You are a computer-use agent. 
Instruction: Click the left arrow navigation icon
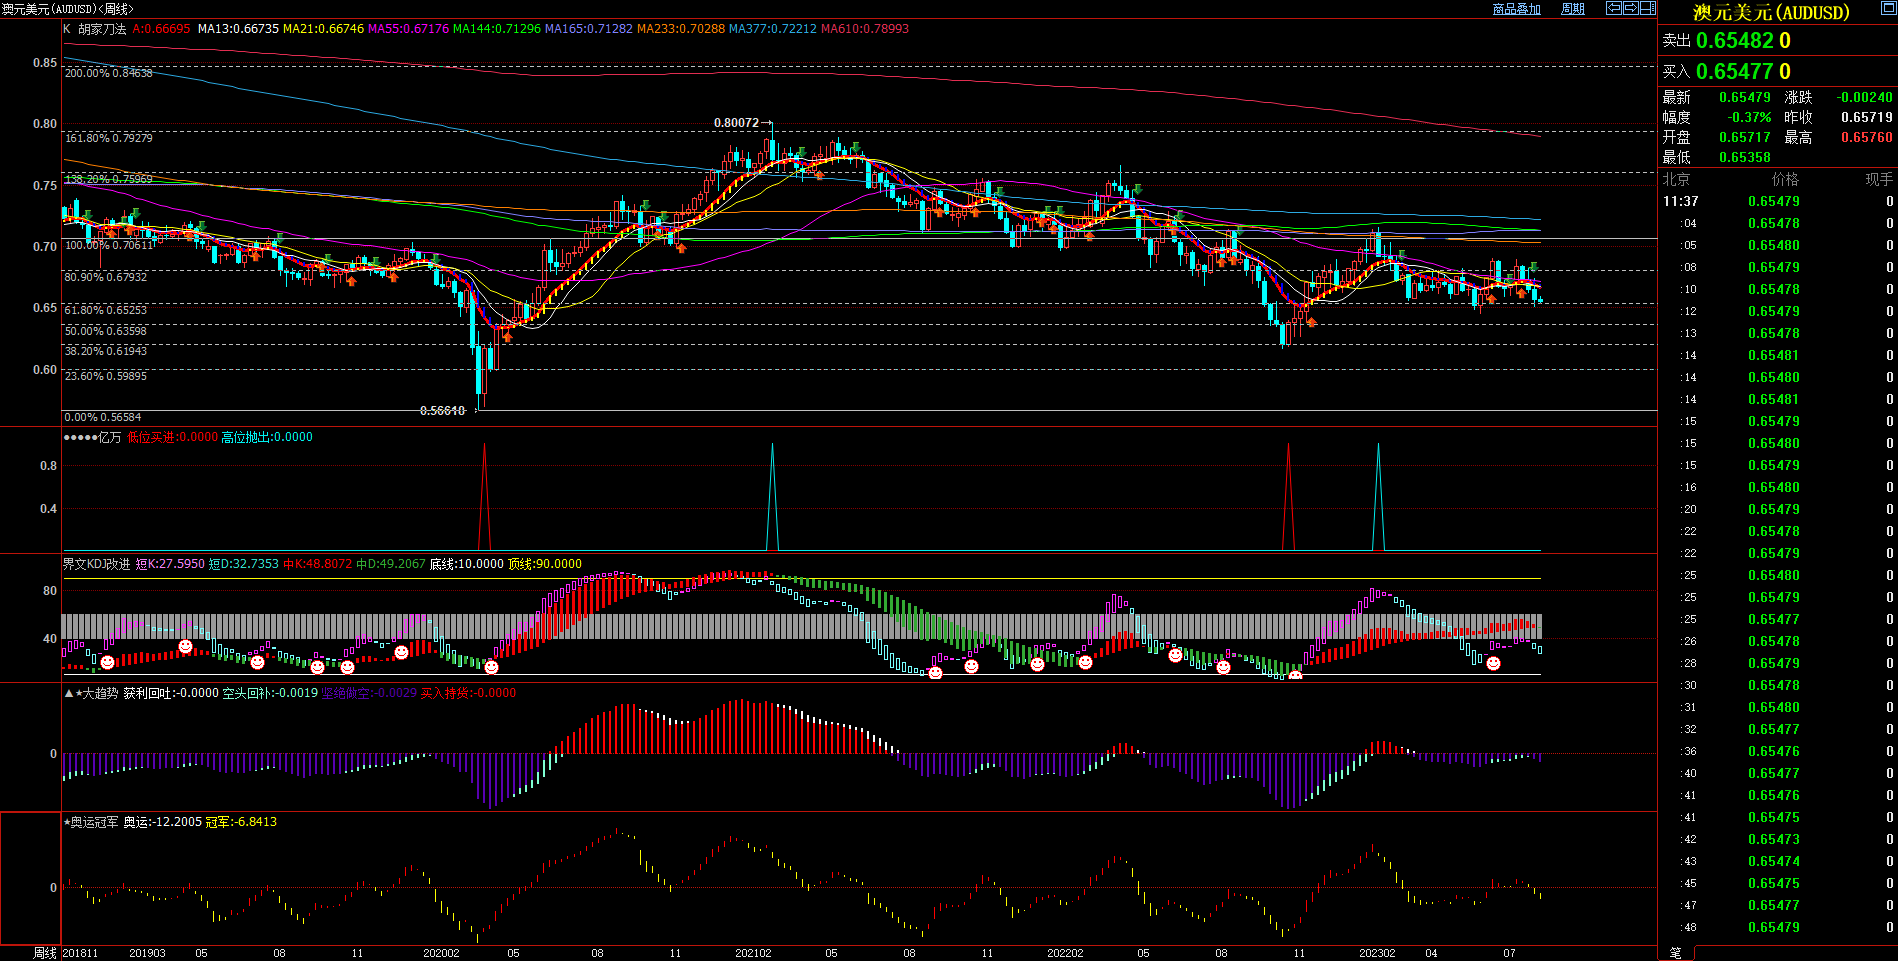pyautogui.click(x=1613, y=8)
